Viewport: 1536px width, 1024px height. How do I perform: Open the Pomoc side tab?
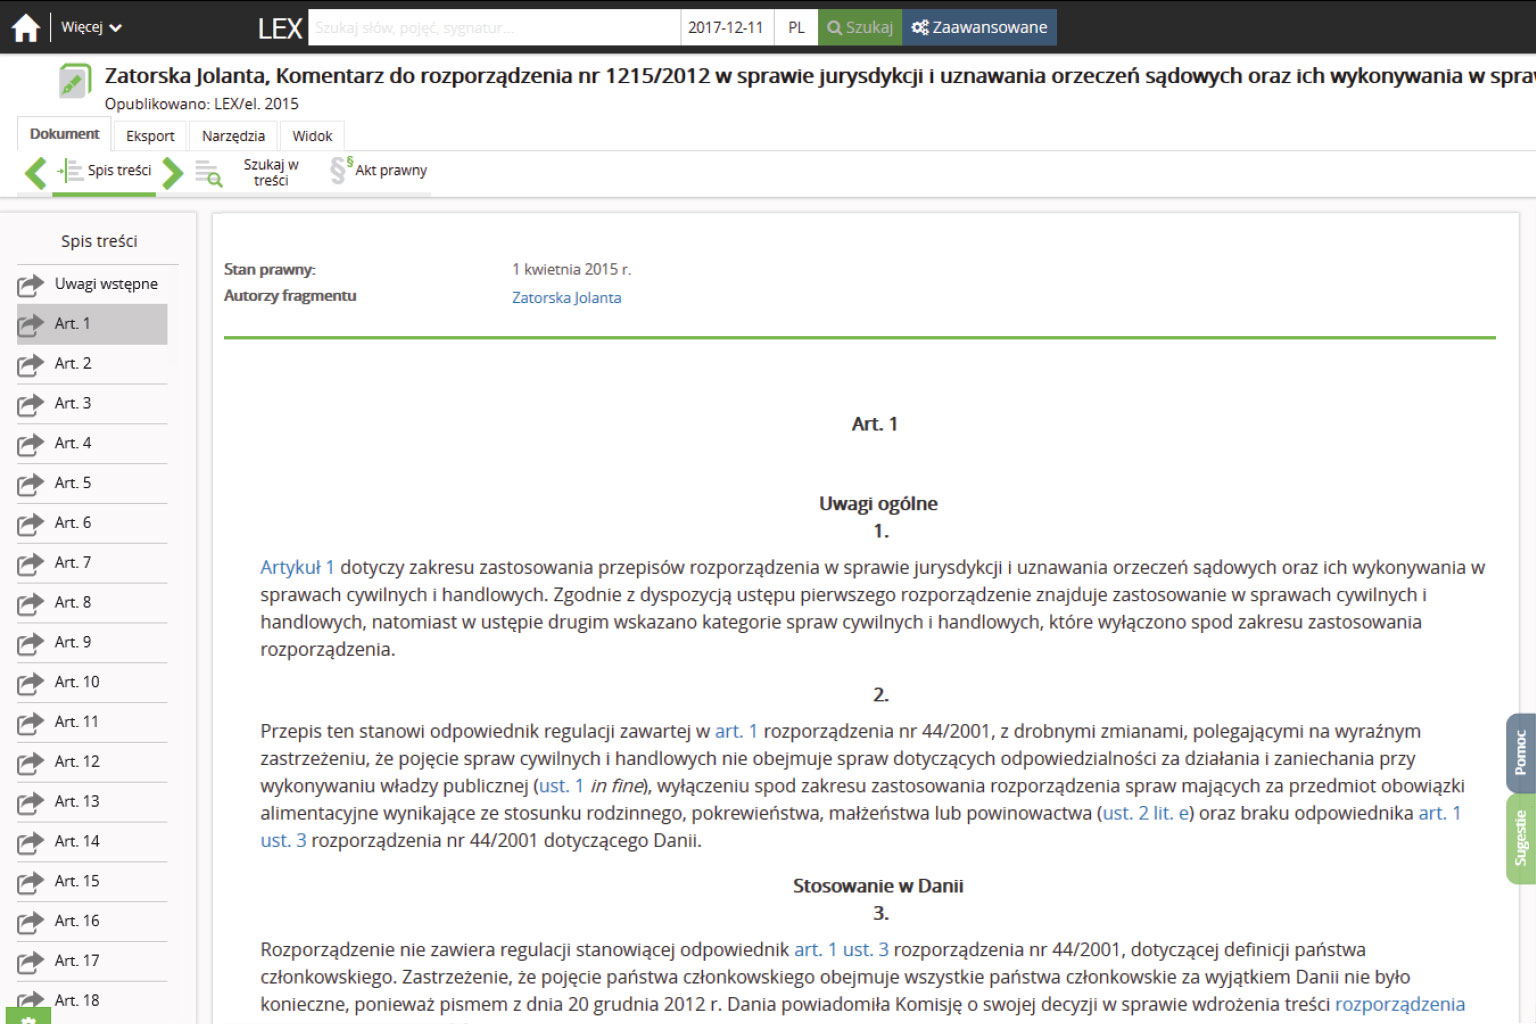pos(1520,753)
